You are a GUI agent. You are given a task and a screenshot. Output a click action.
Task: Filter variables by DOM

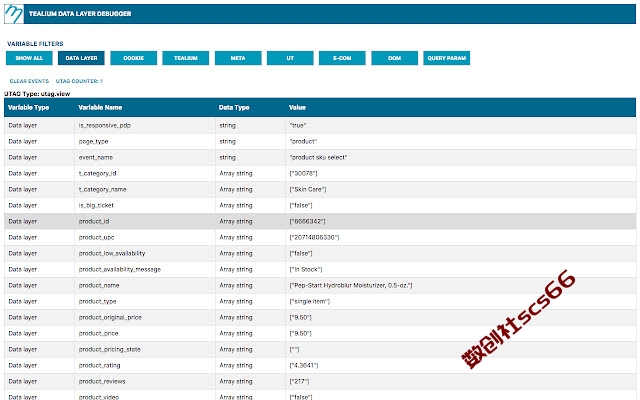pyautogui.click(x=394, y=58)
